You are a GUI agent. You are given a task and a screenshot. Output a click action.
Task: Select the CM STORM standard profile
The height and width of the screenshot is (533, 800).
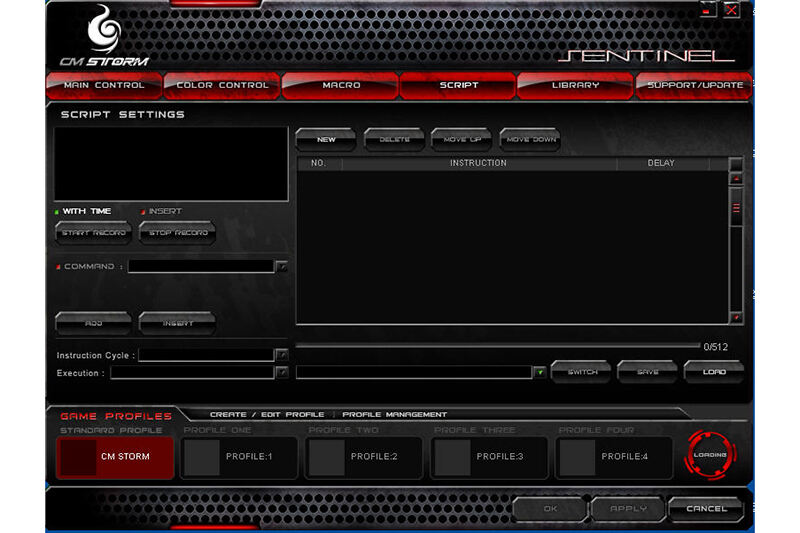click(115, 457)
